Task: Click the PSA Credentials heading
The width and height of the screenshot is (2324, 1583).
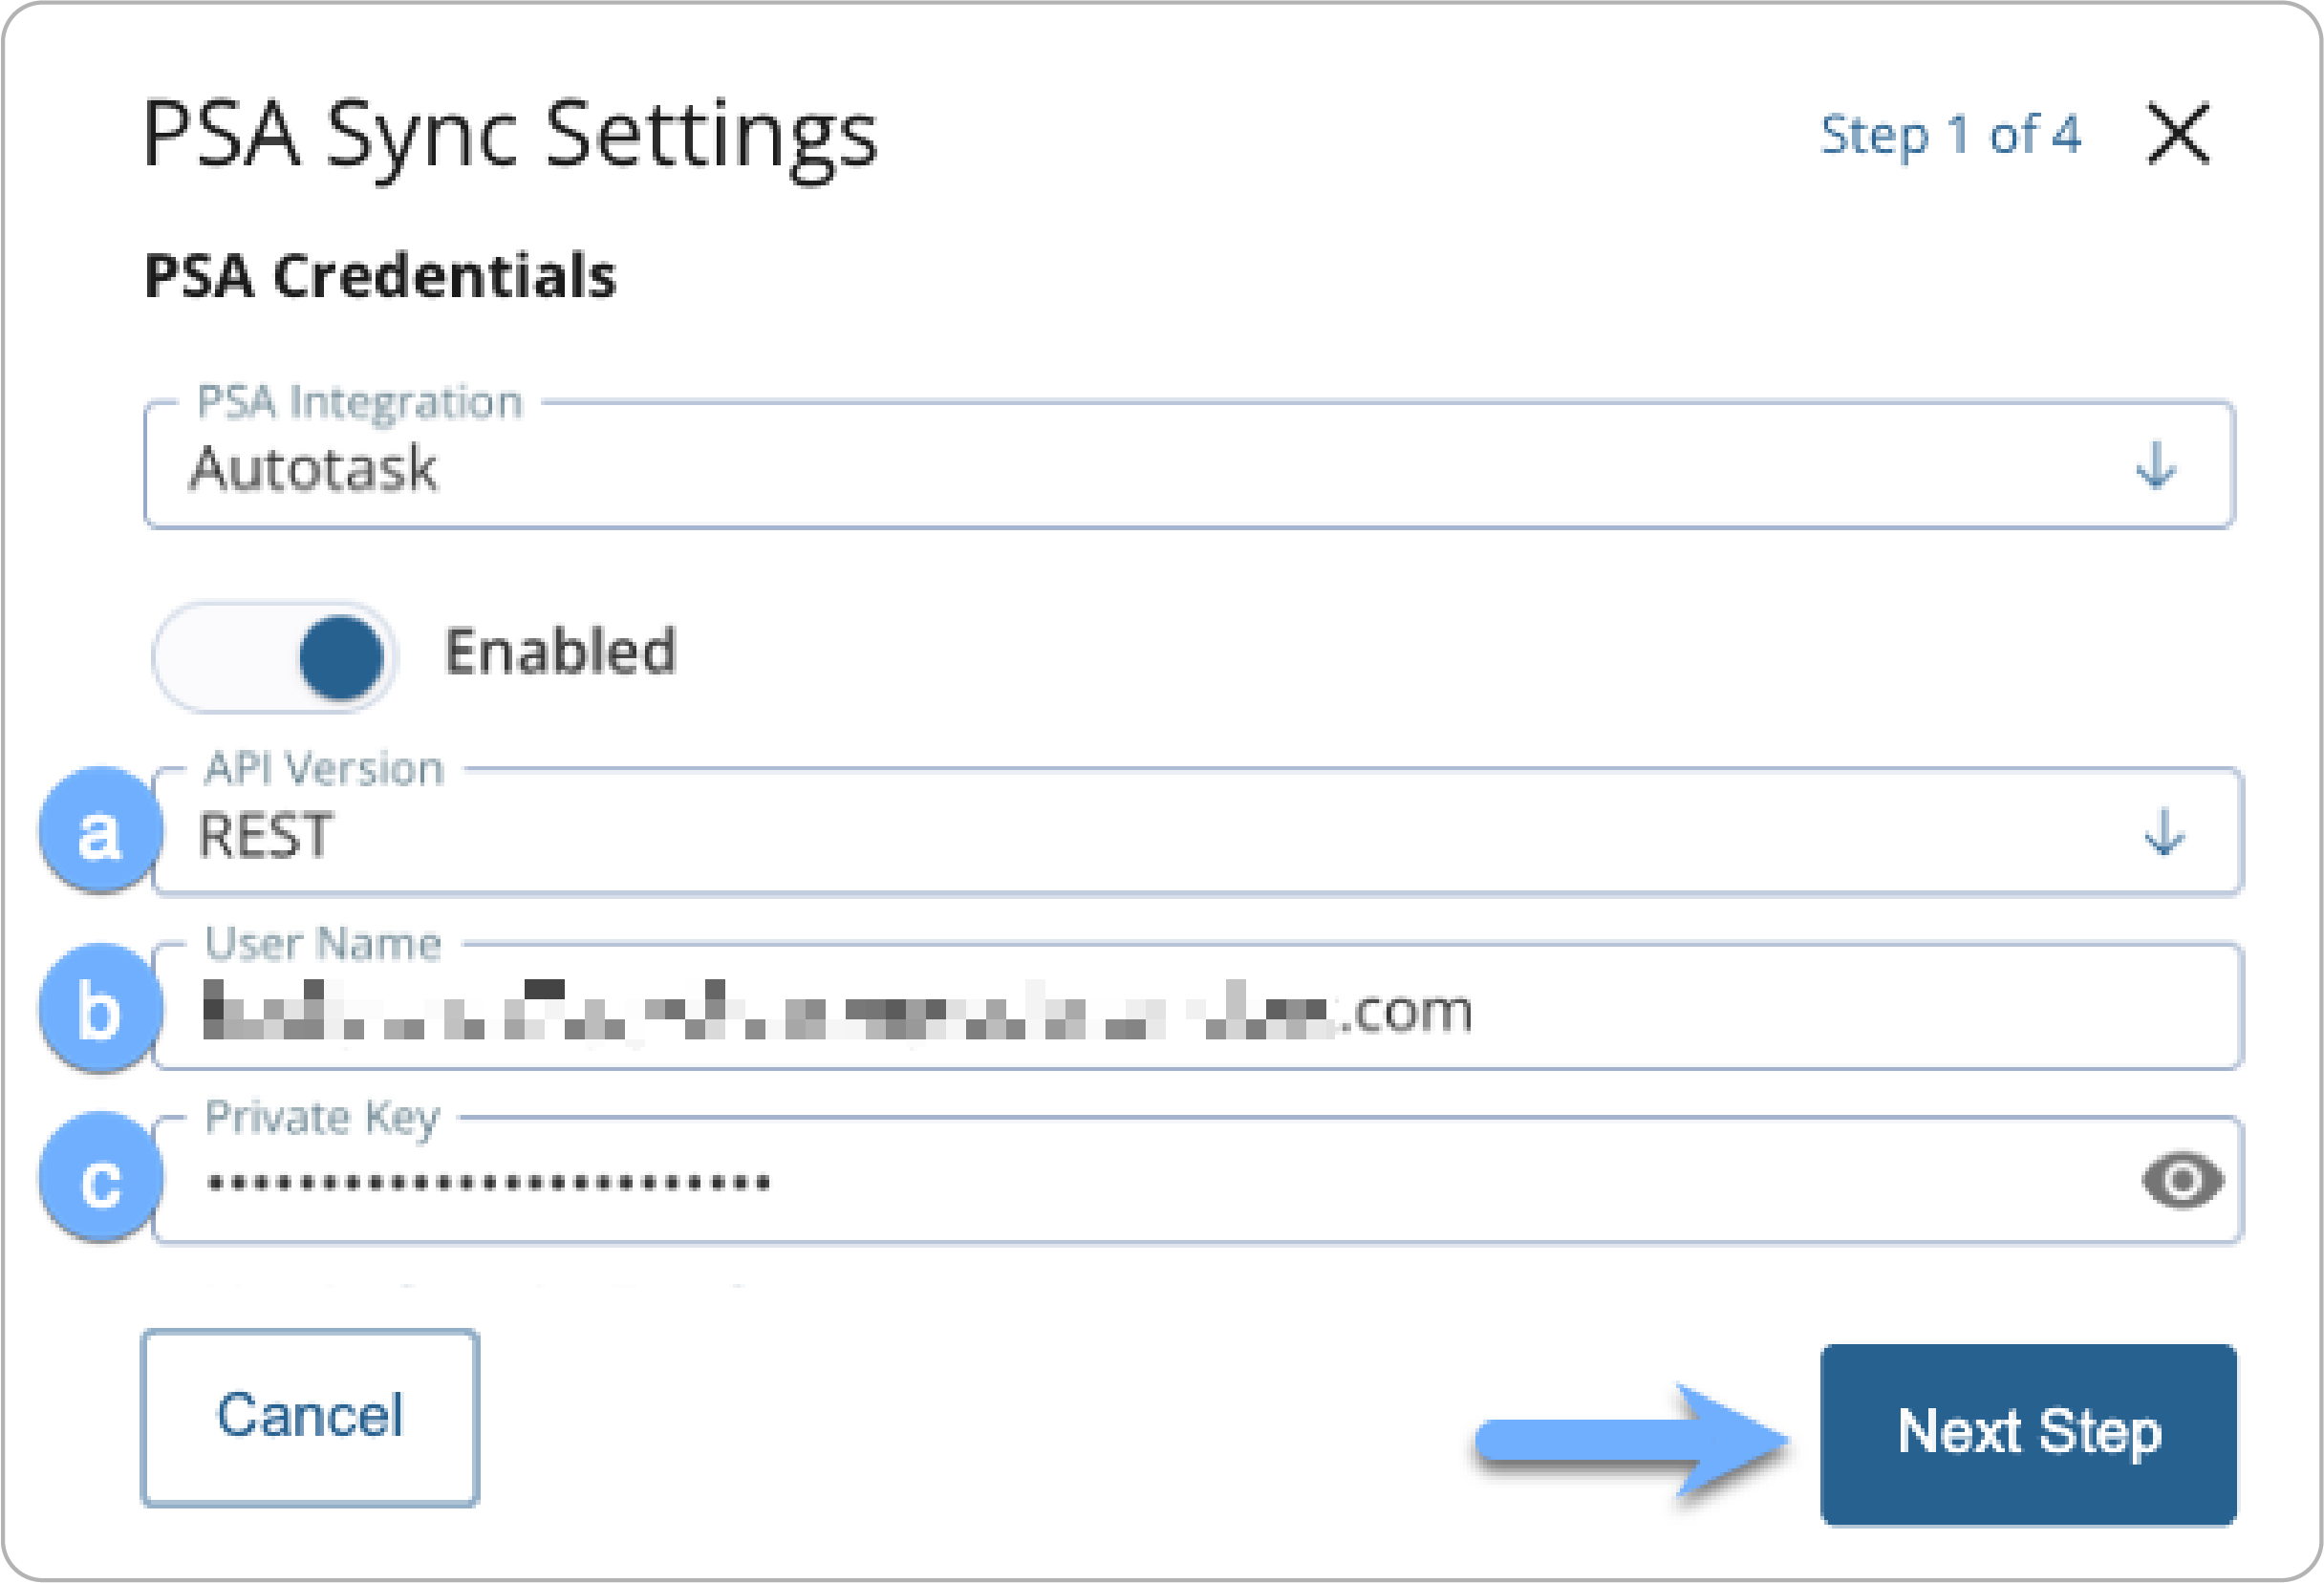Action: click(380, 276)
